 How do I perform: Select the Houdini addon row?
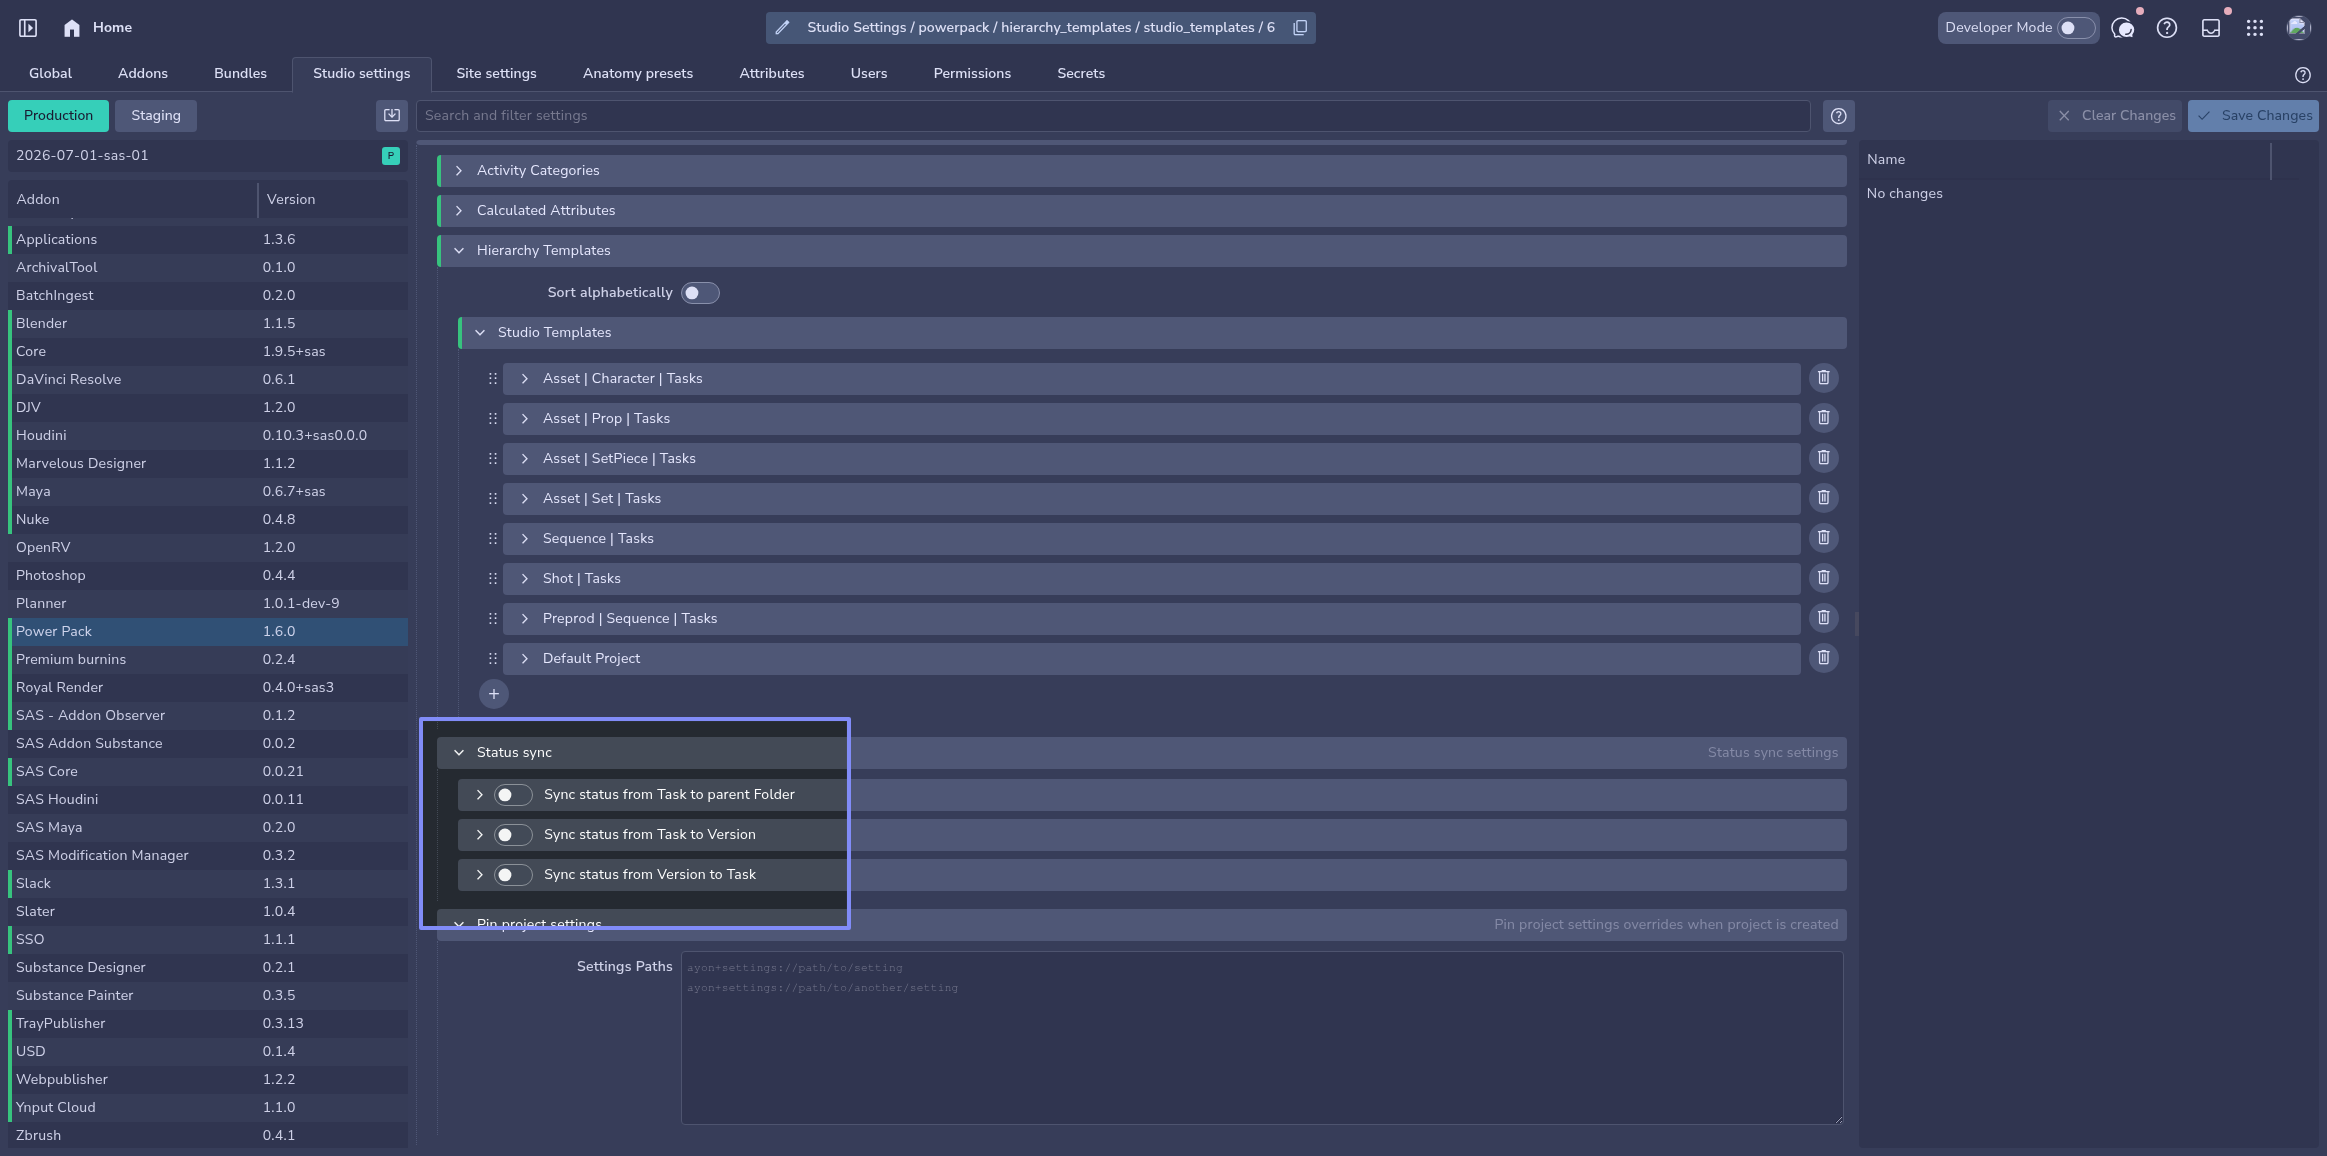(208, 436)
